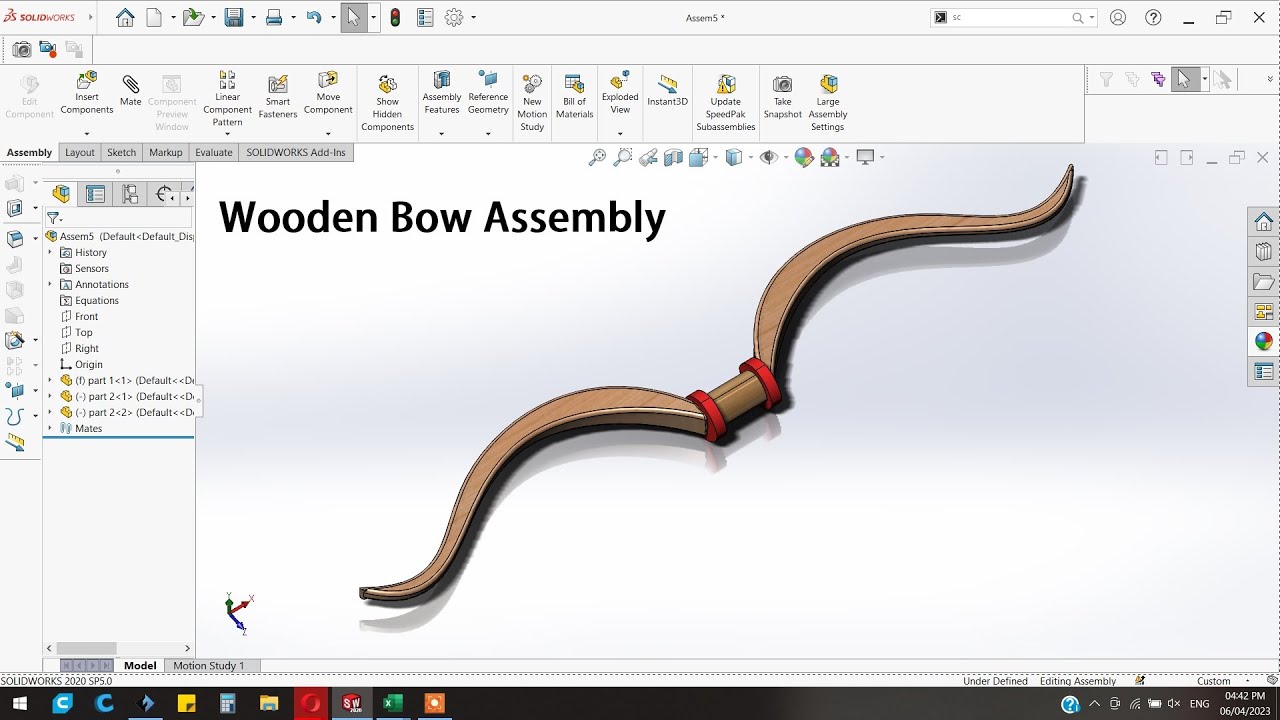
Task: Click Smart Fasteners tool
Action: [x=278, y=96]
